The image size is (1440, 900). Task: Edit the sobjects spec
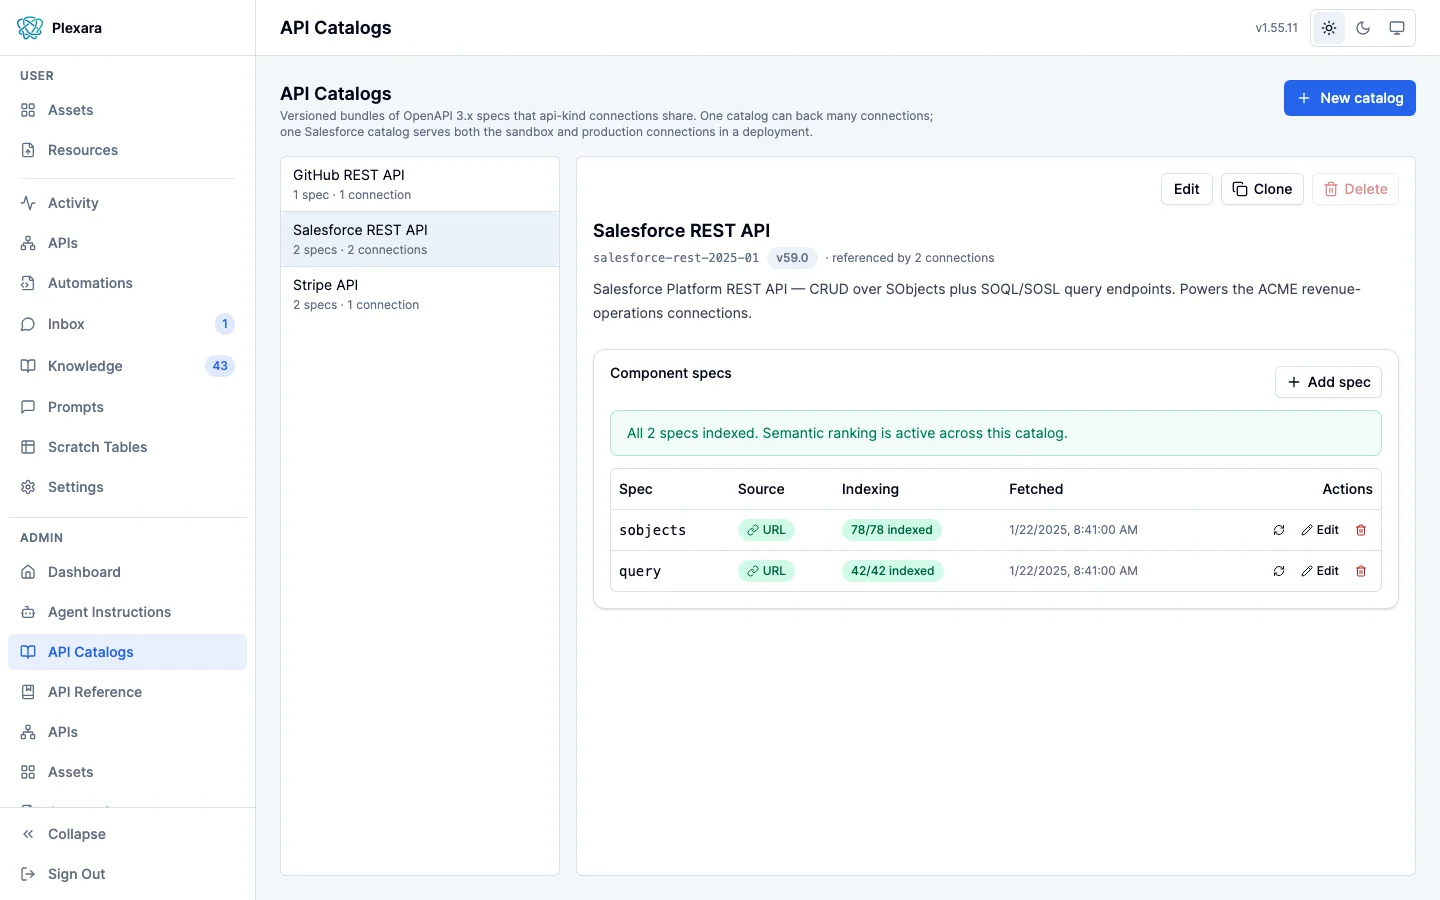tap(1320, 530)
